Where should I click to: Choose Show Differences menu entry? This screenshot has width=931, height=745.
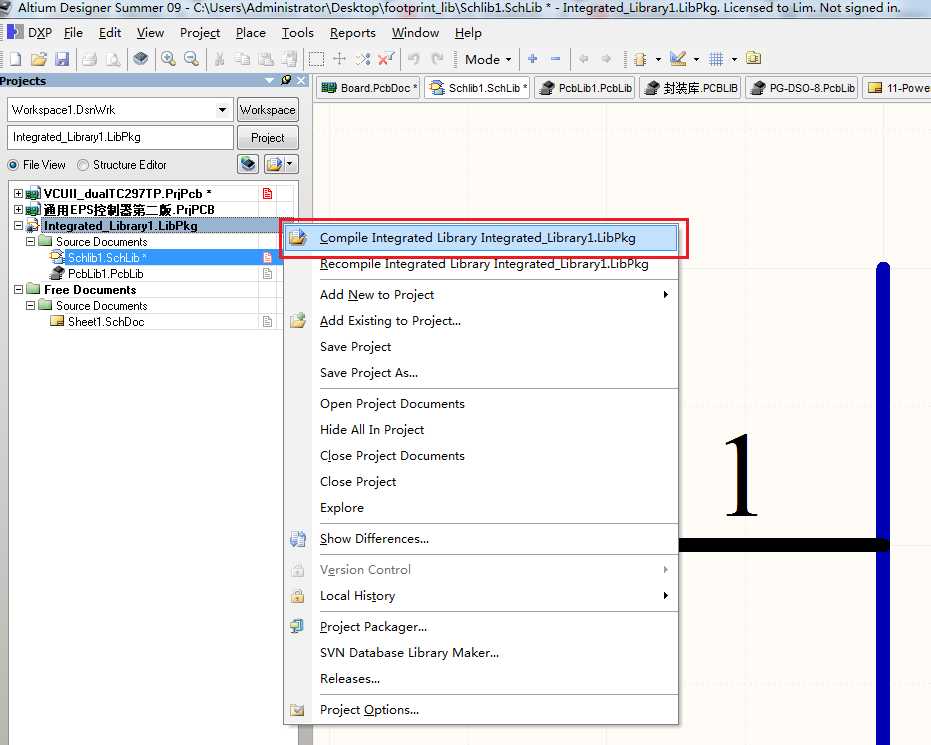pos(482,538)
